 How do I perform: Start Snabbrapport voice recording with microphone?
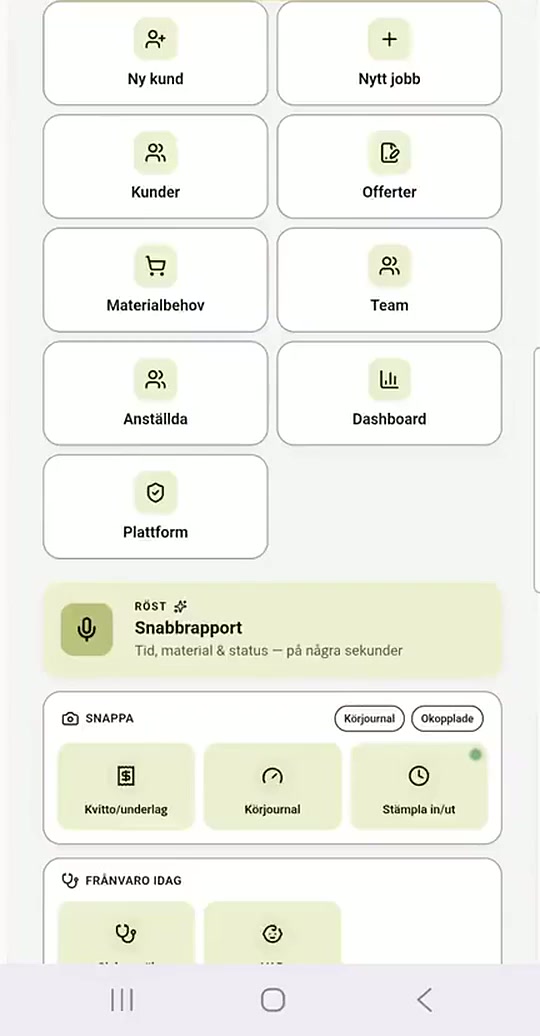87,630
